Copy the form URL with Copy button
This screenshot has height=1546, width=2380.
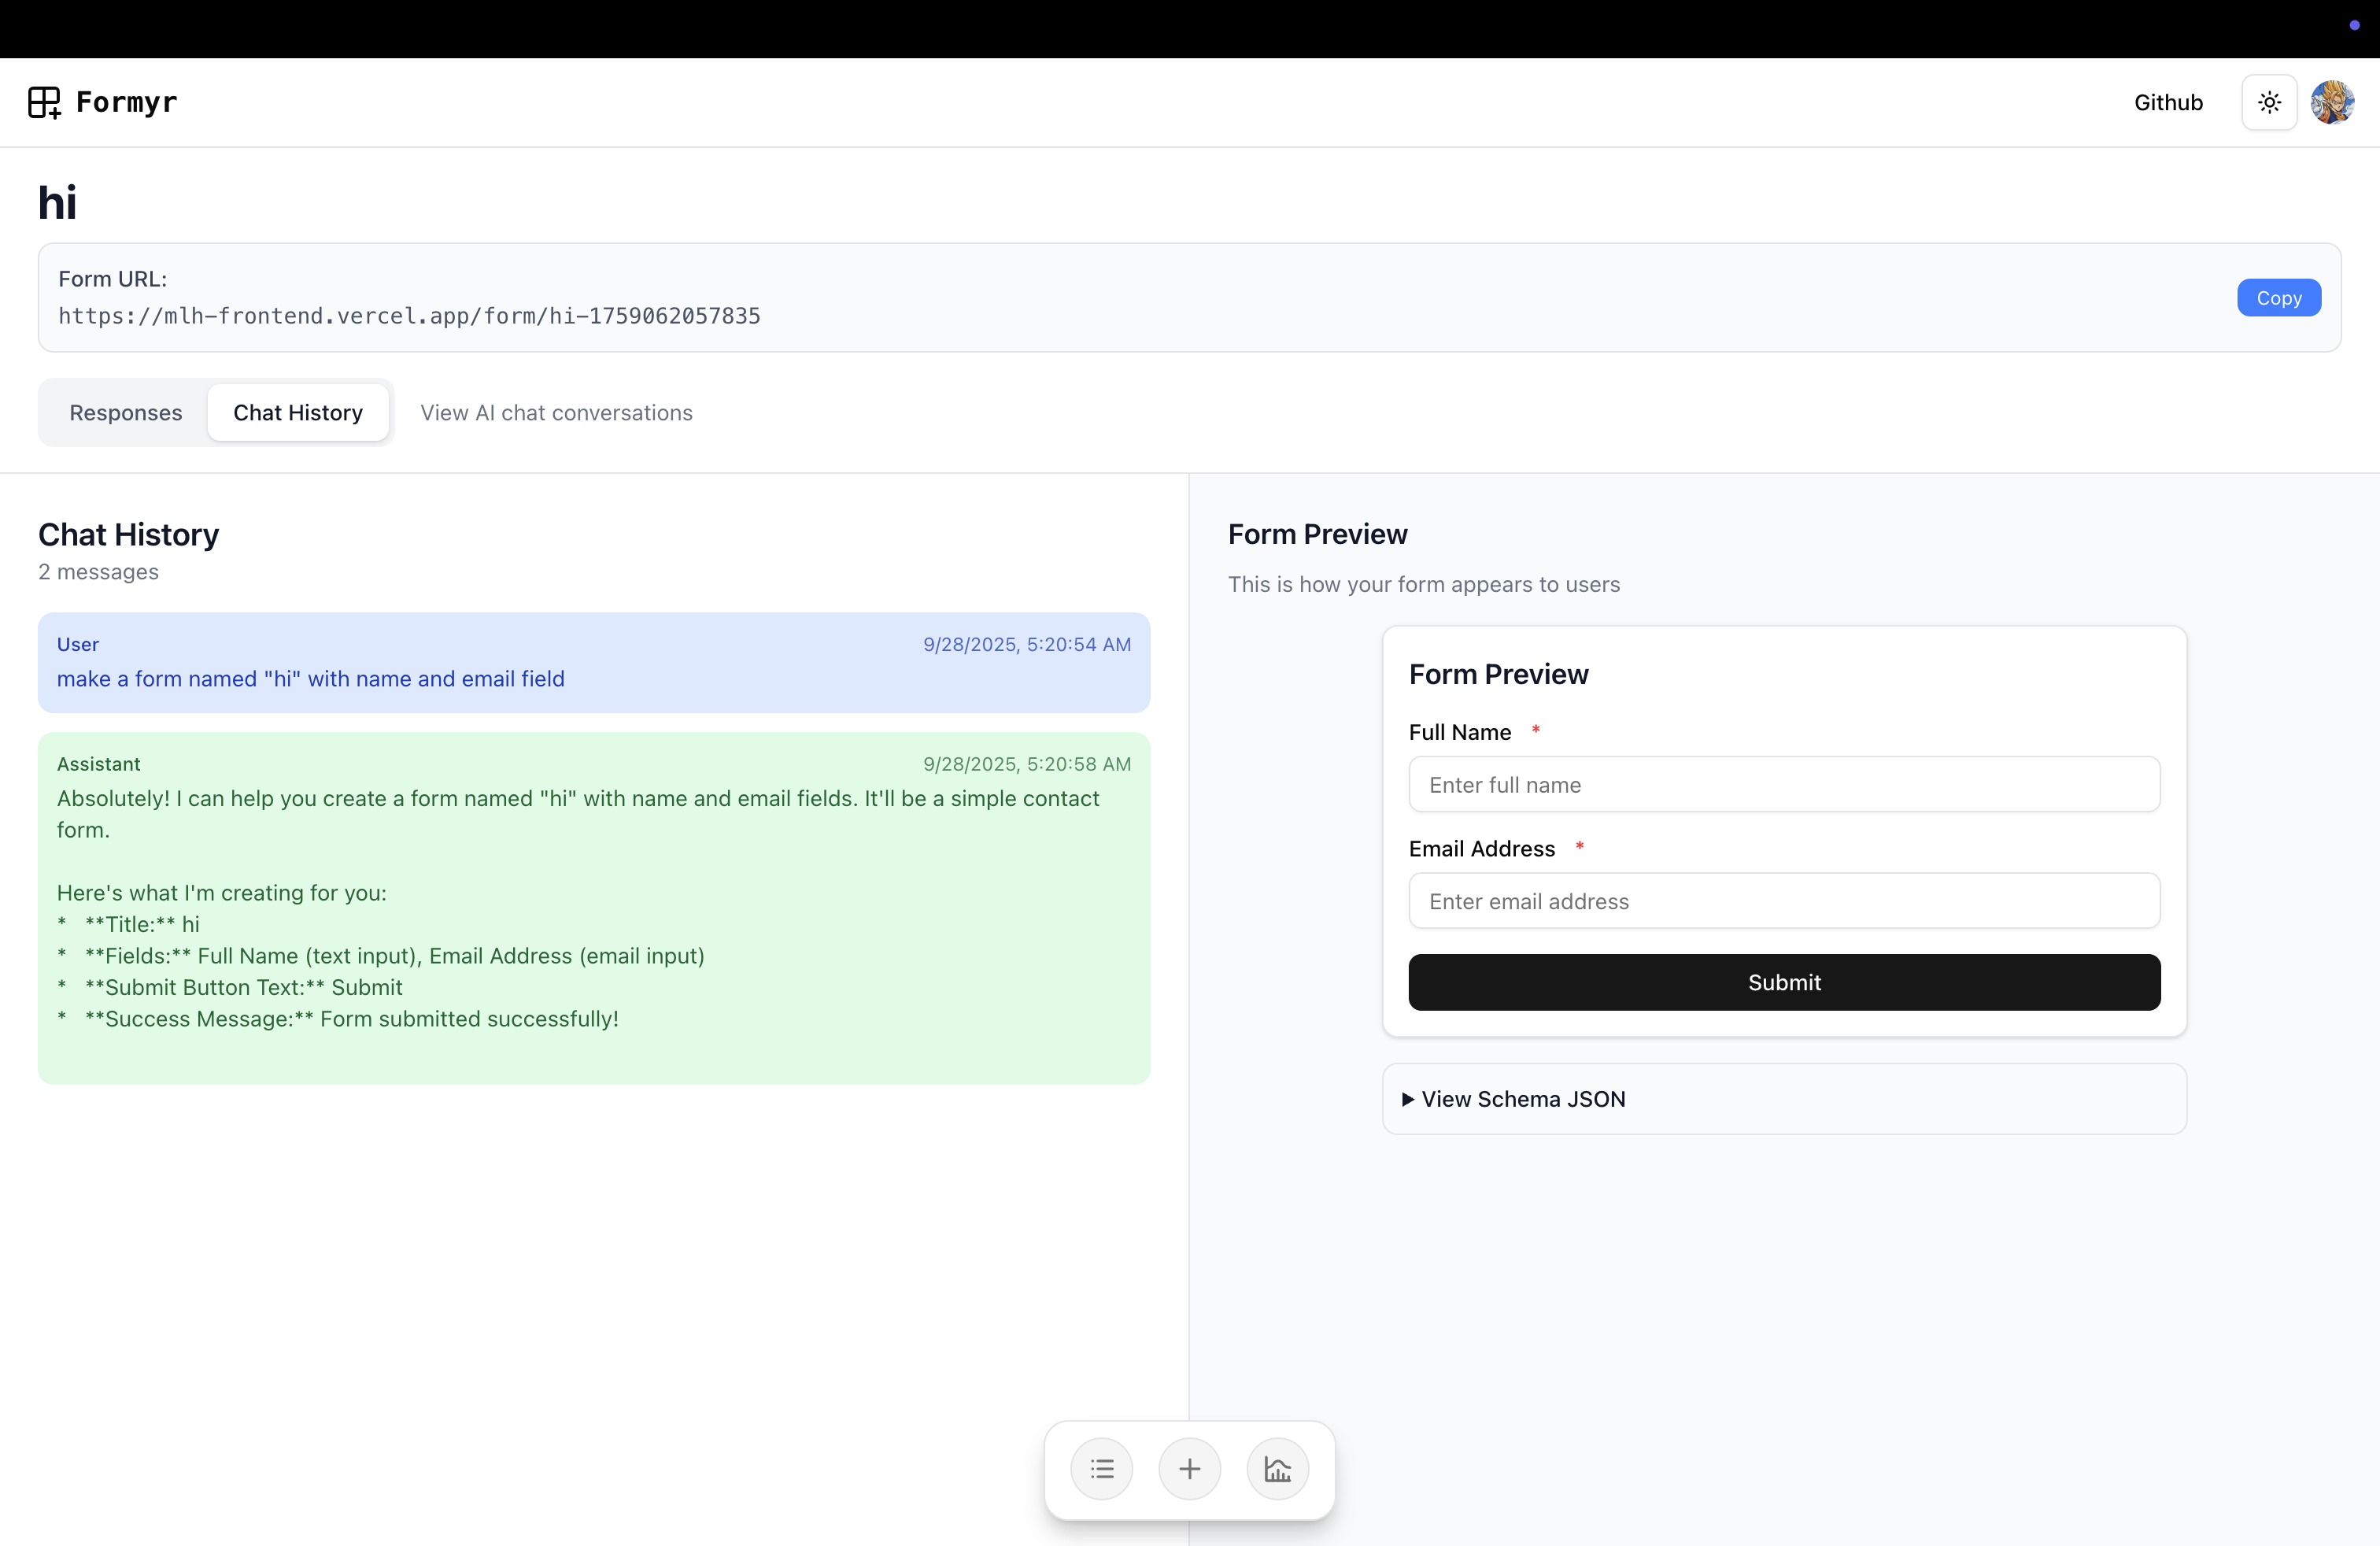point(2278,298)
